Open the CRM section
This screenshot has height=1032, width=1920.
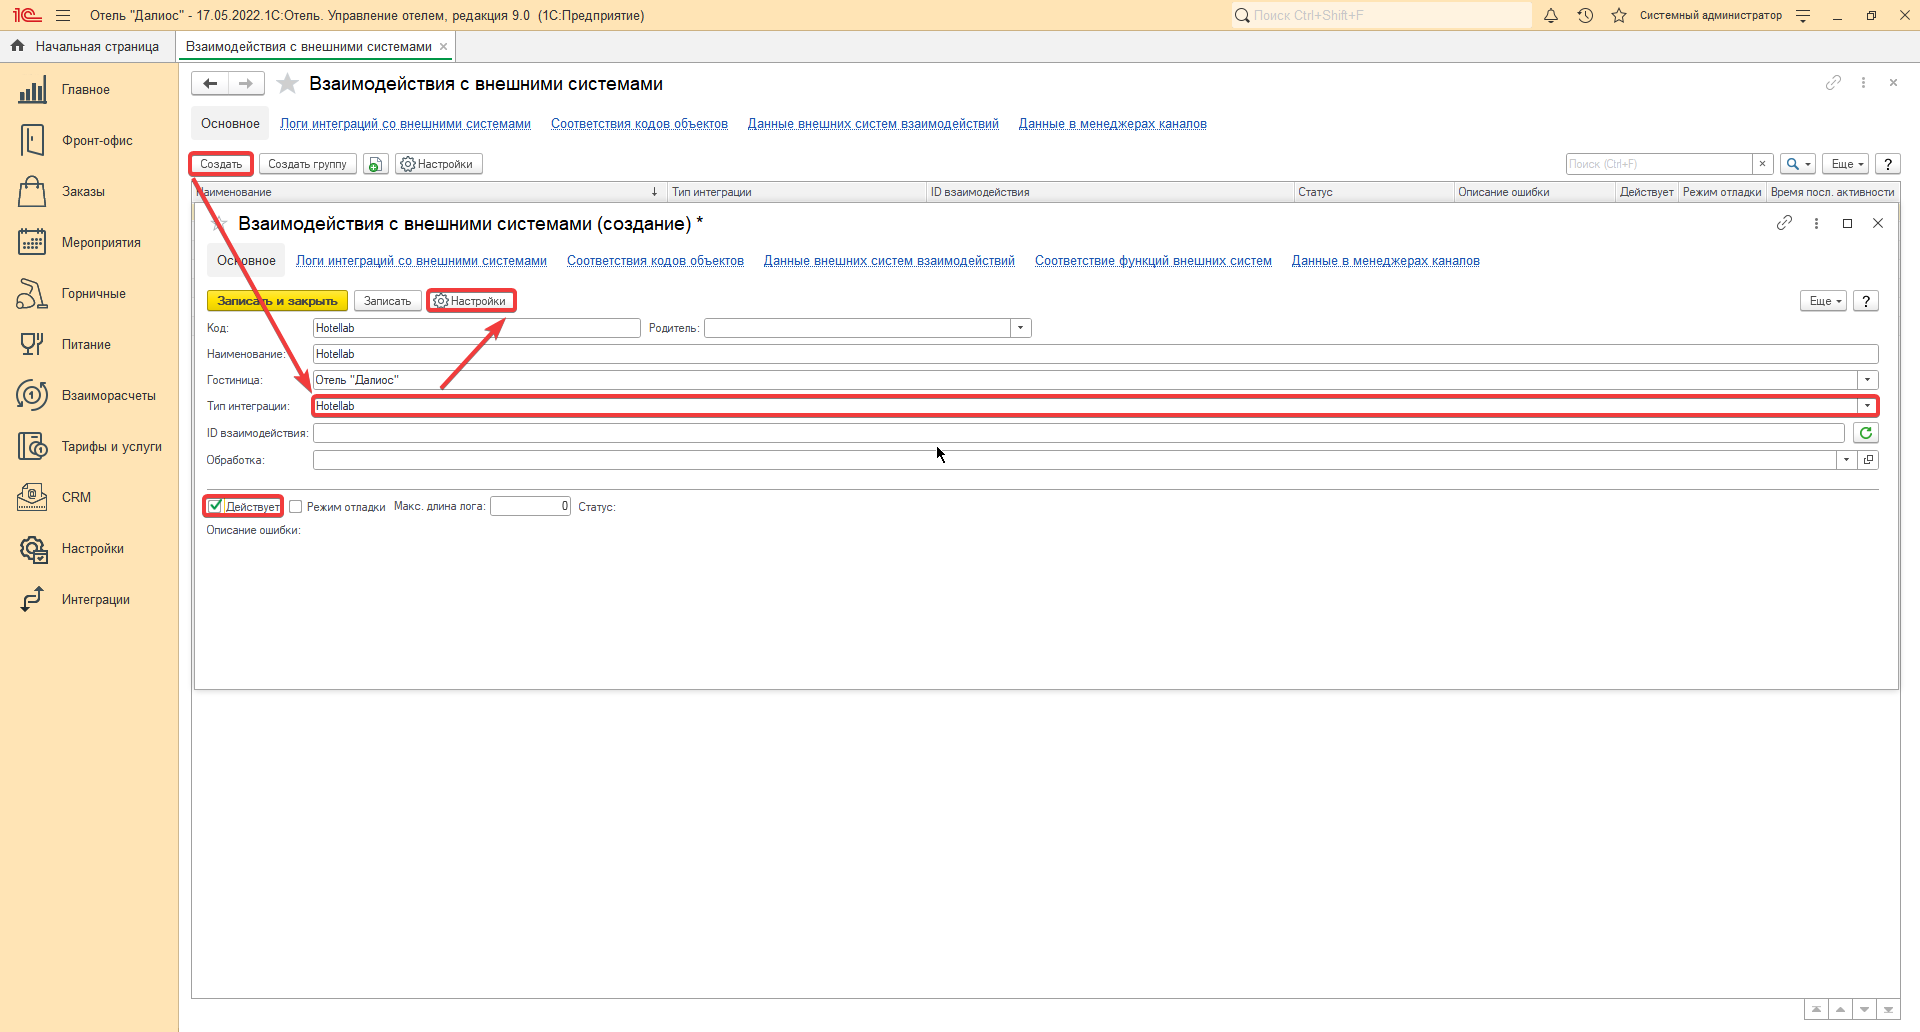tap(76, 498)
